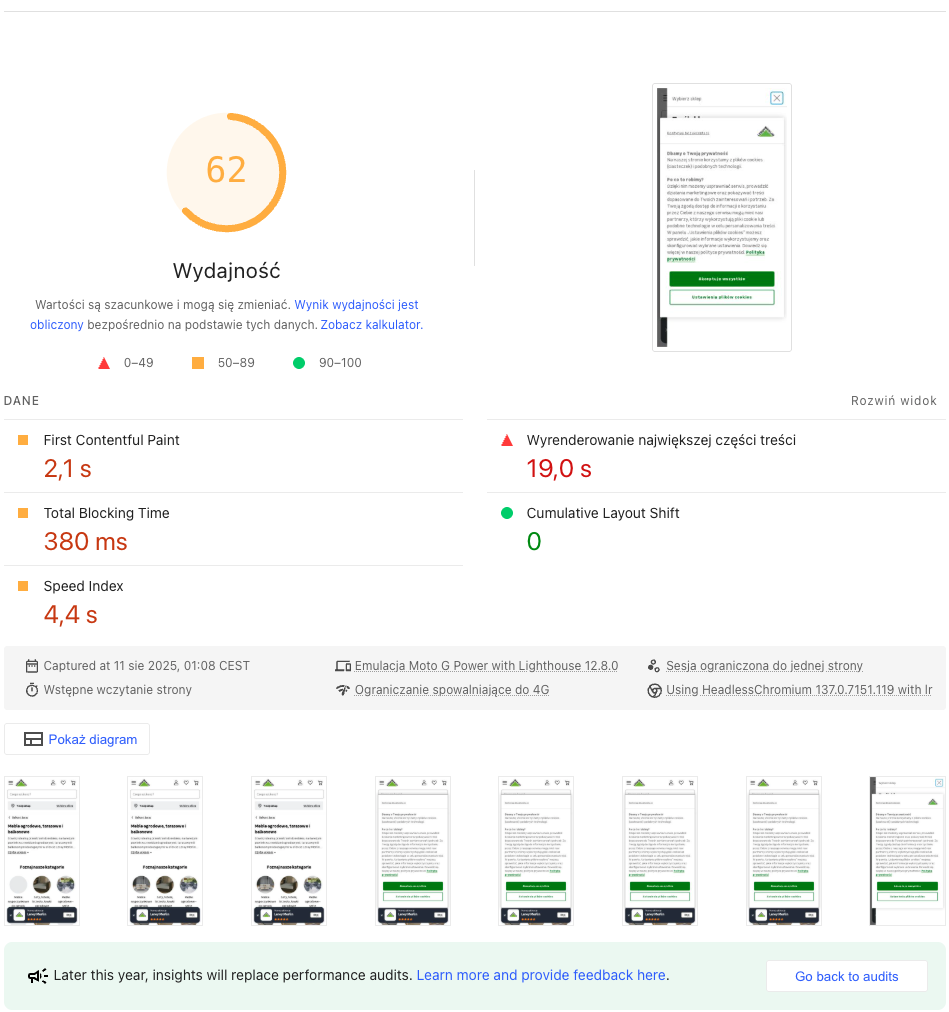This screenshot has width=949, height=1012.
Task: Click the browser icon before HeadlessChromium version
Action: pos(654,690)
